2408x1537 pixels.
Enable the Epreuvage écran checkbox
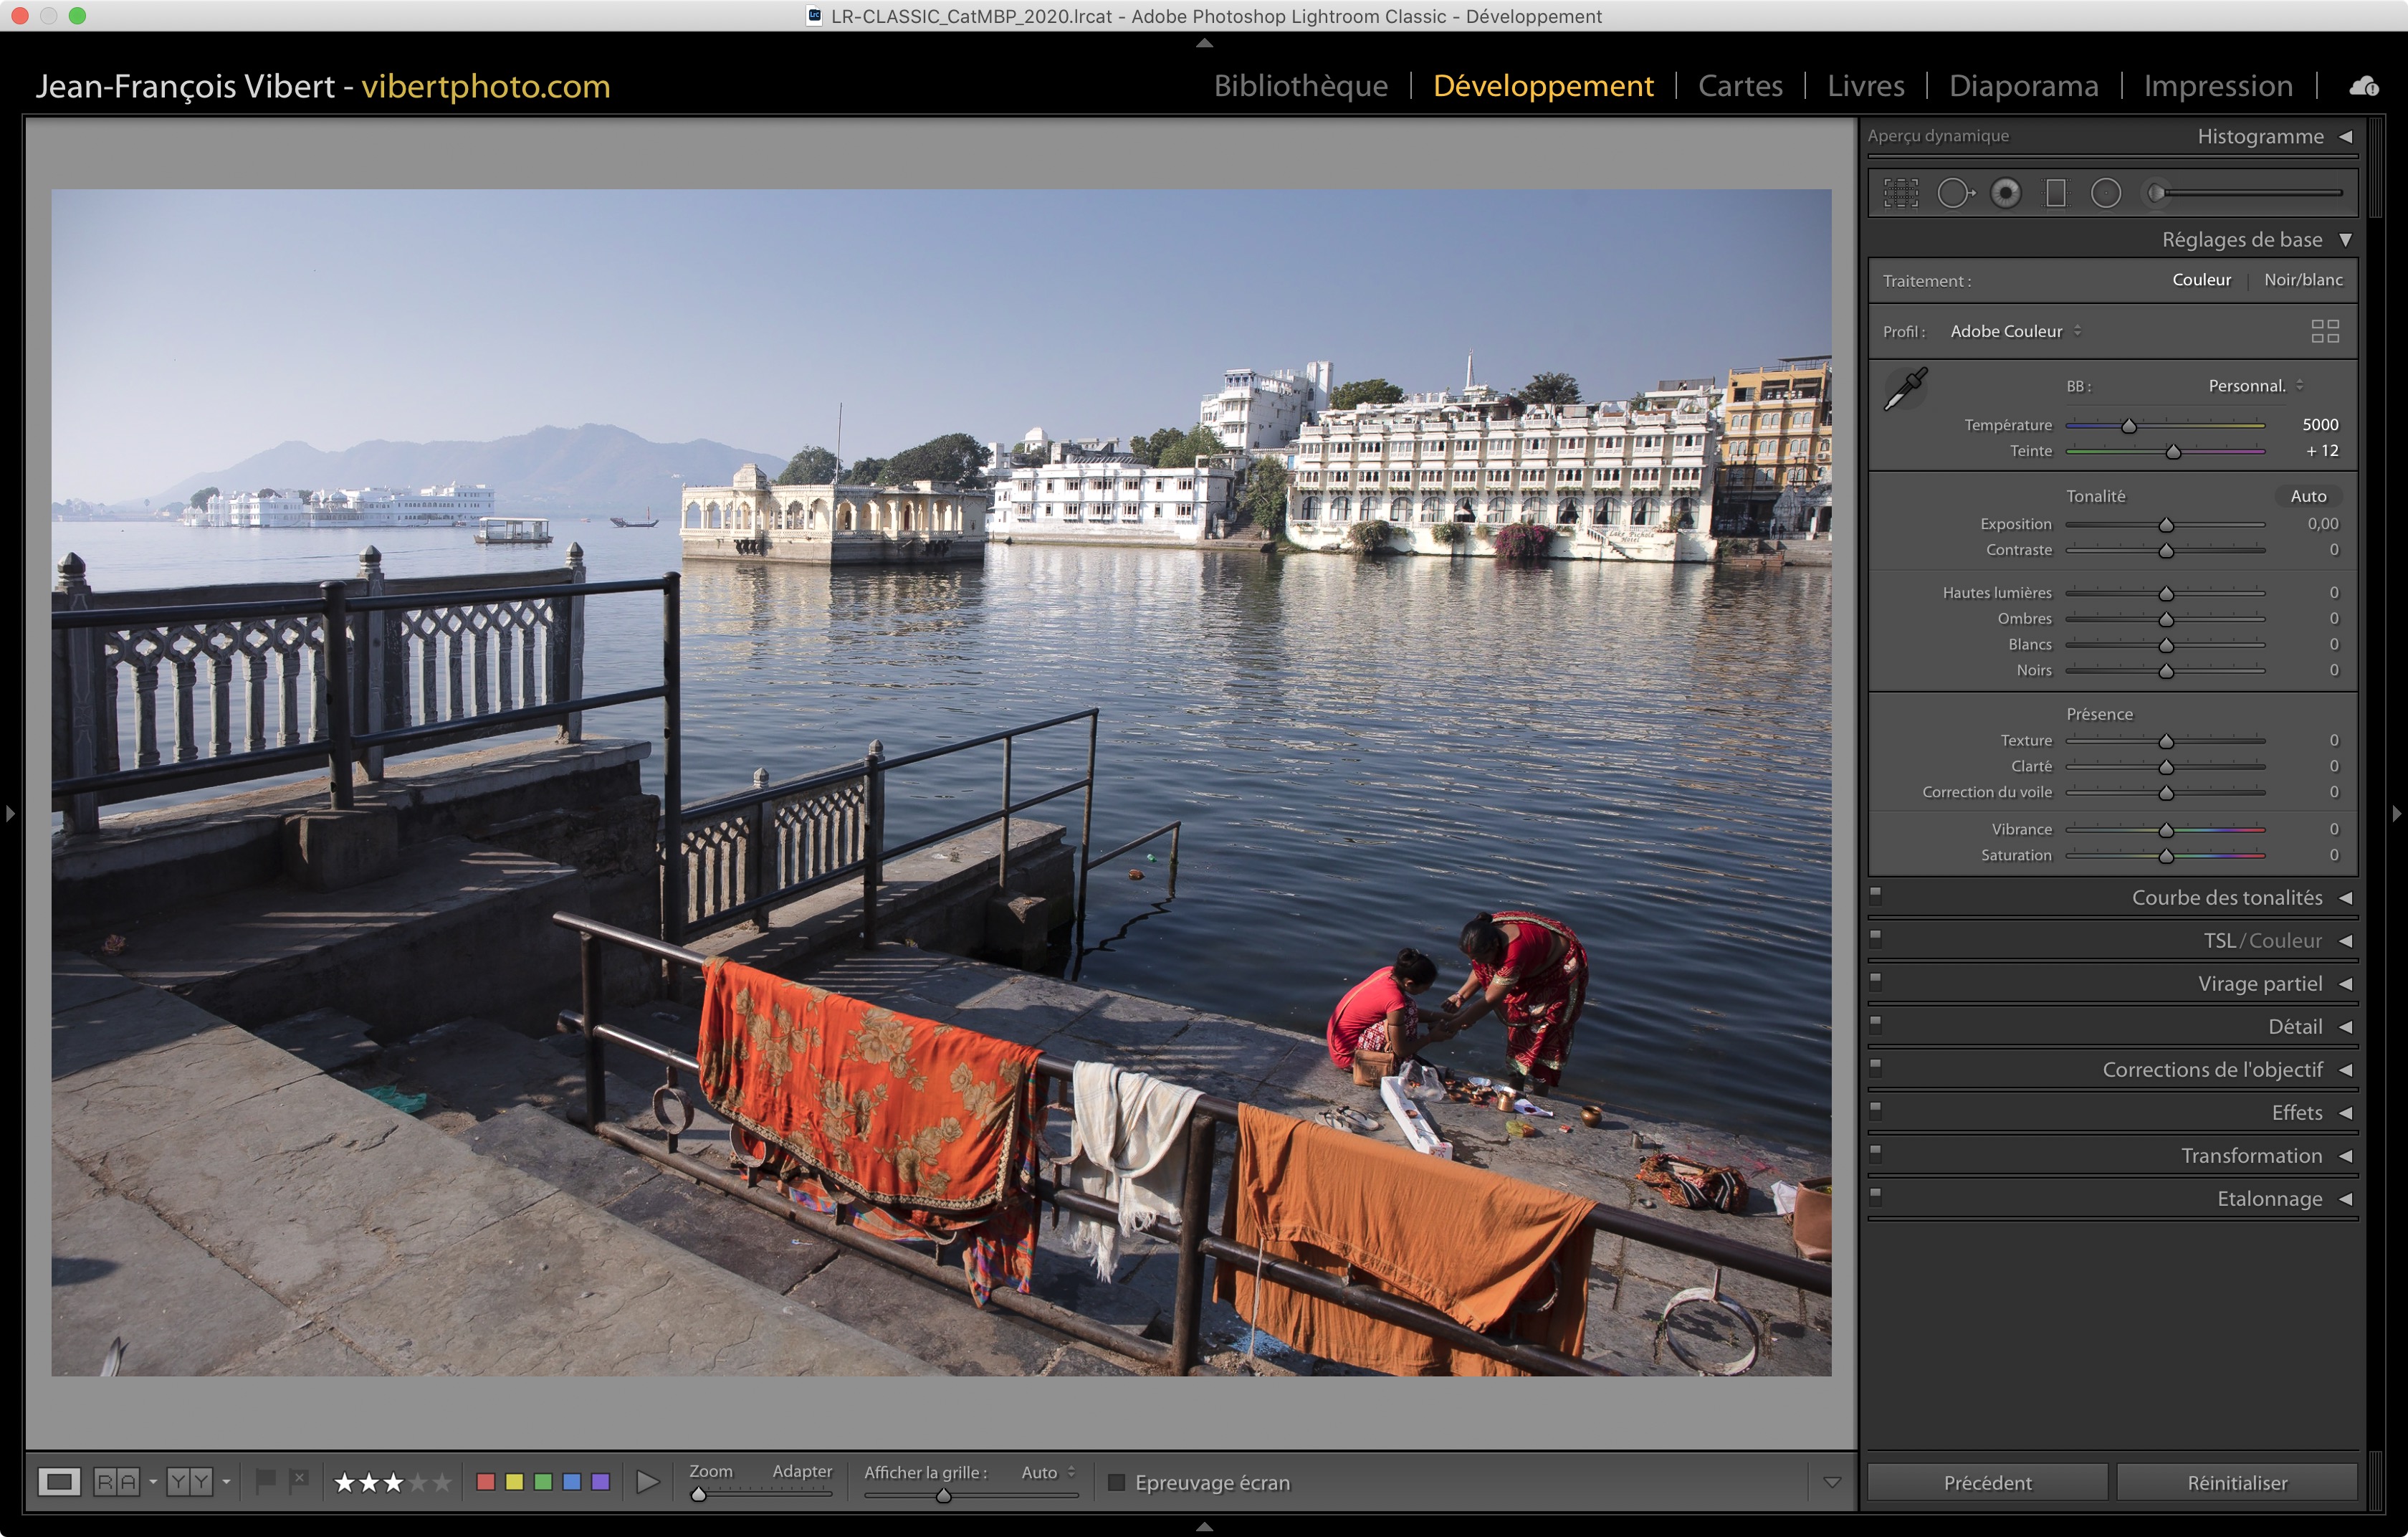tap(1117, 1482)
